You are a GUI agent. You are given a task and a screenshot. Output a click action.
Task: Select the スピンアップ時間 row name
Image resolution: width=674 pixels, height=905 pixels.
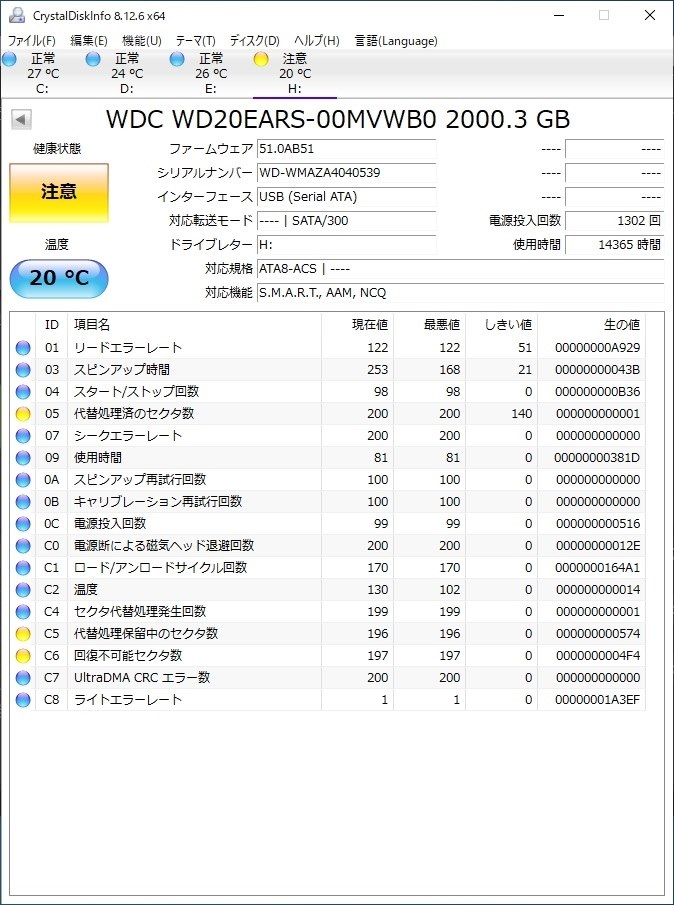tap(122, 370)
